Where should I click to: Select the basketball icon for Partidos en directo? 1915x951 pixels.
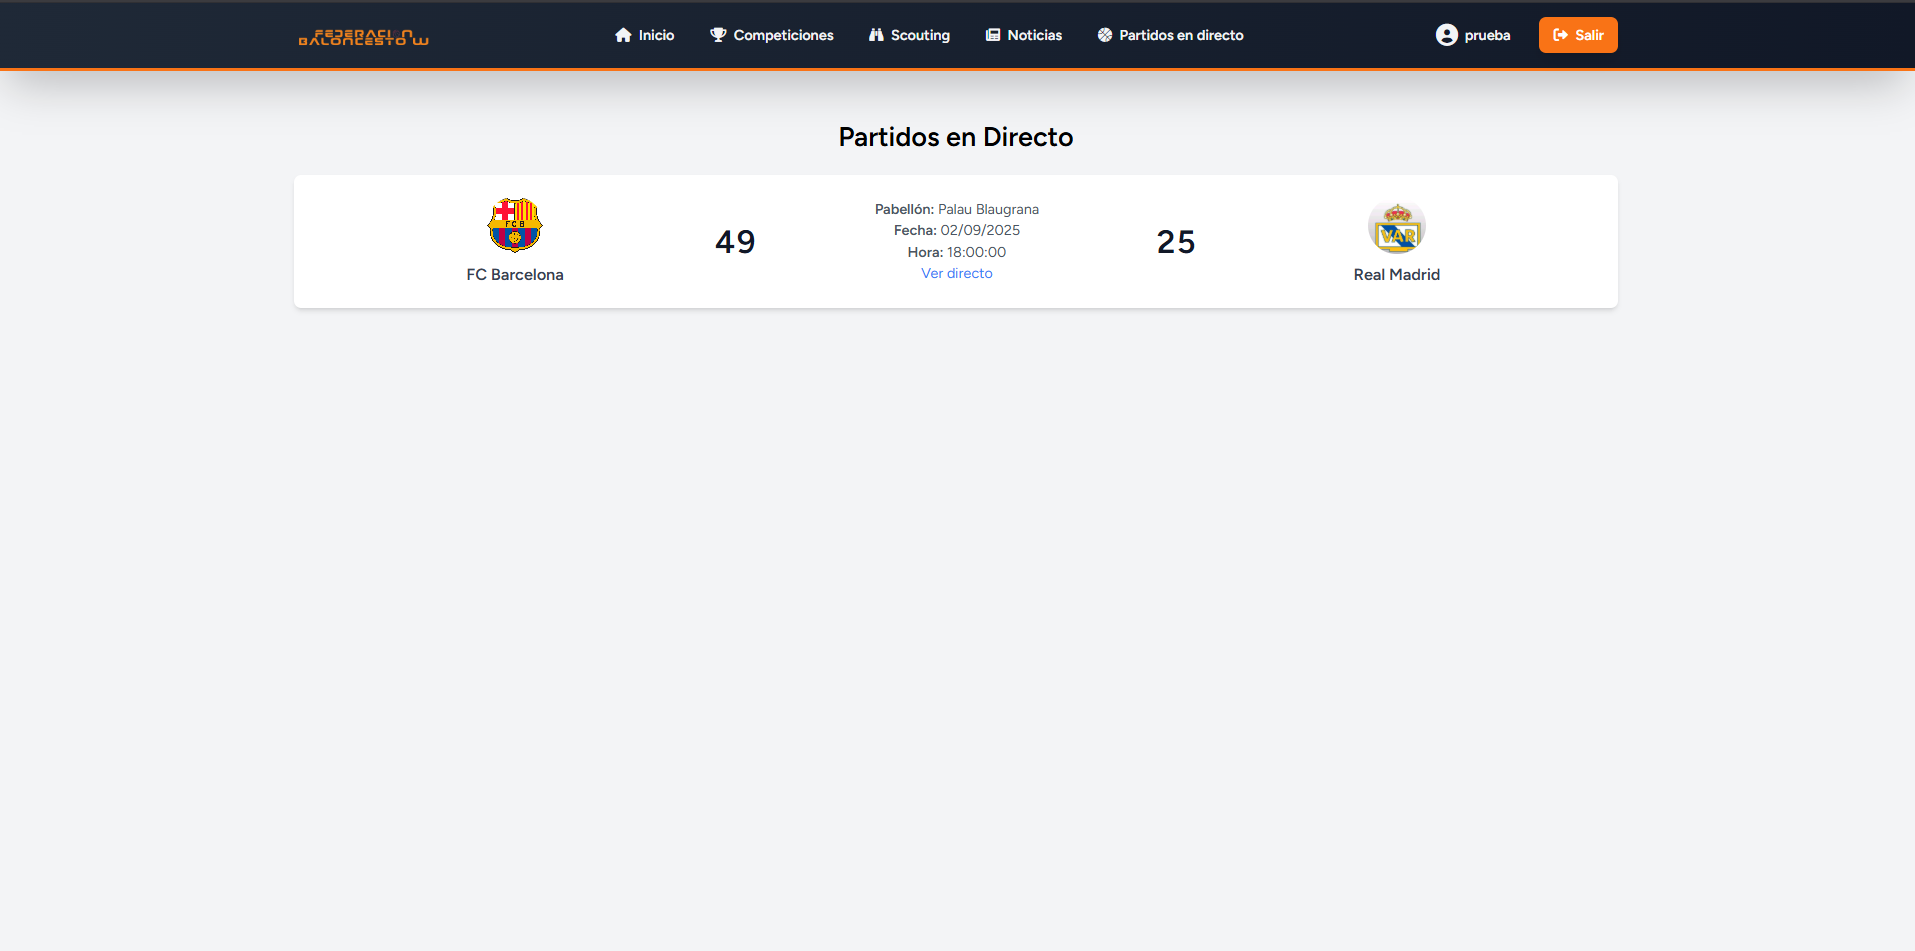[x=1104, y=34]
